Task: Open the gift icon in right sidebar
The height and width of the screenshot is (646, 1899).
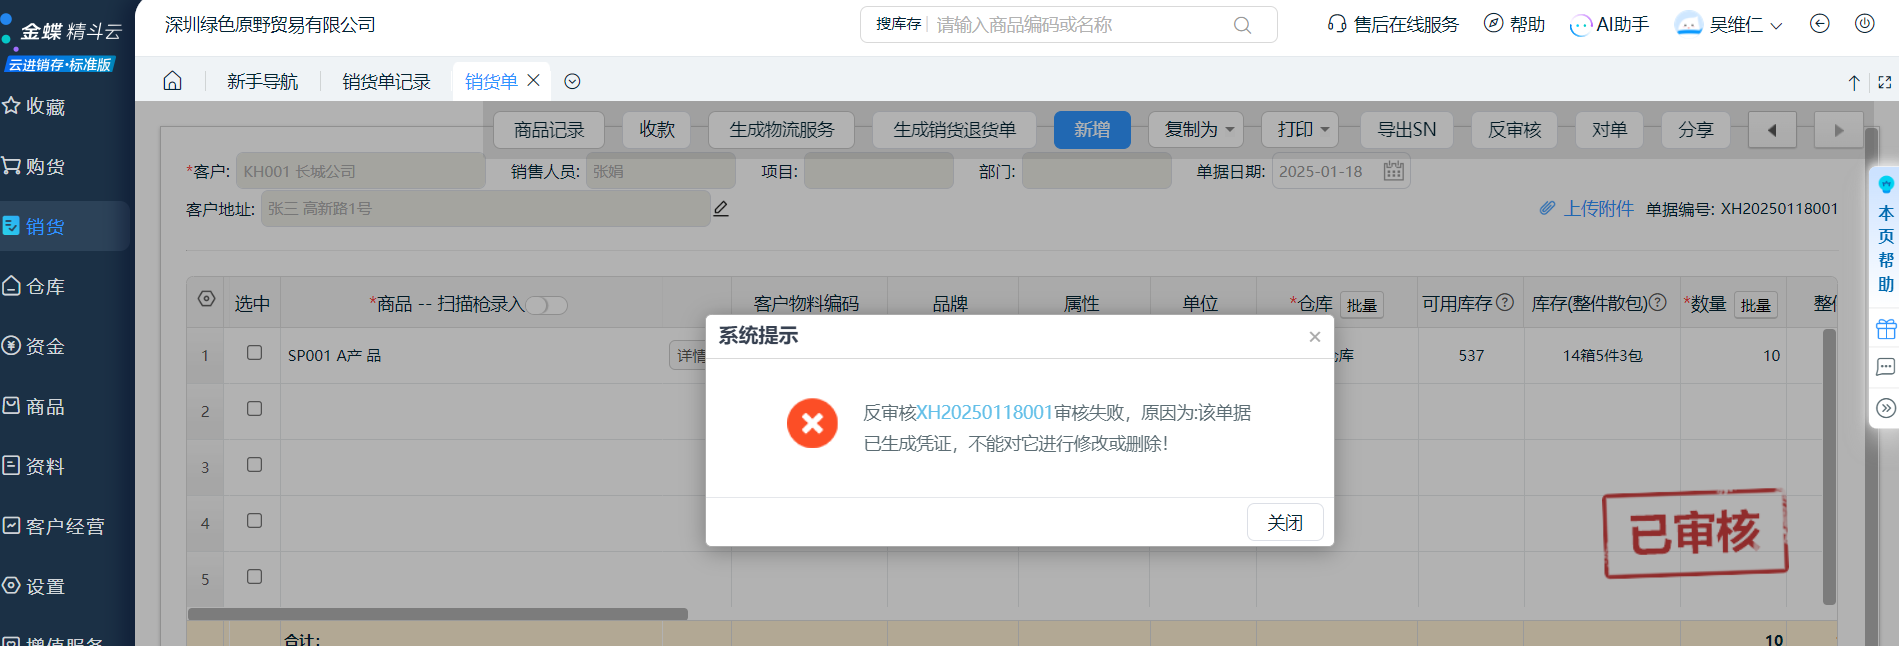Action: click(1885, 329)
